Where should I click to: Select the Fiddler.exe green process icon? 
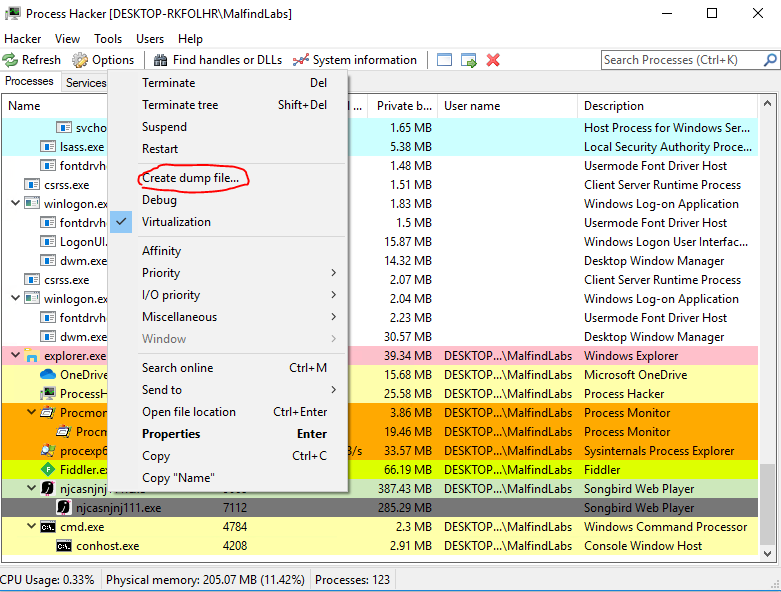[47, 470]
